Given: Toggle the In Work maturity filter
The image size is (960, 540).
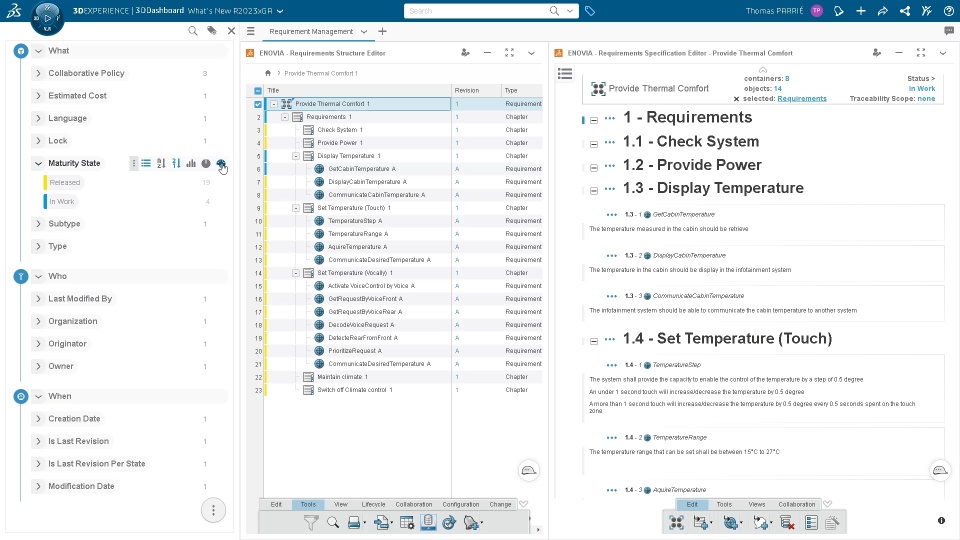Looking at the screenshot, I should point(62,201).
